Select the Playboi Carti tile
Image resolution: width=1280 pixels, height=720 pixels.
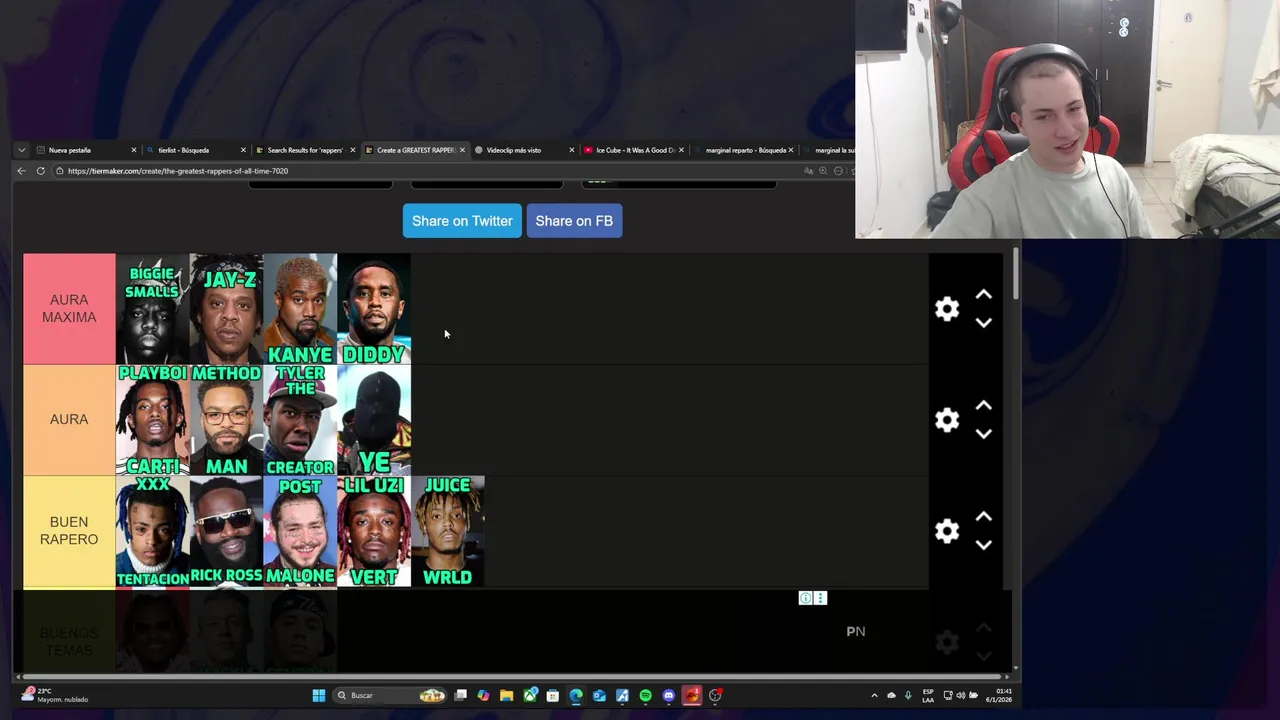click(152, 420)
